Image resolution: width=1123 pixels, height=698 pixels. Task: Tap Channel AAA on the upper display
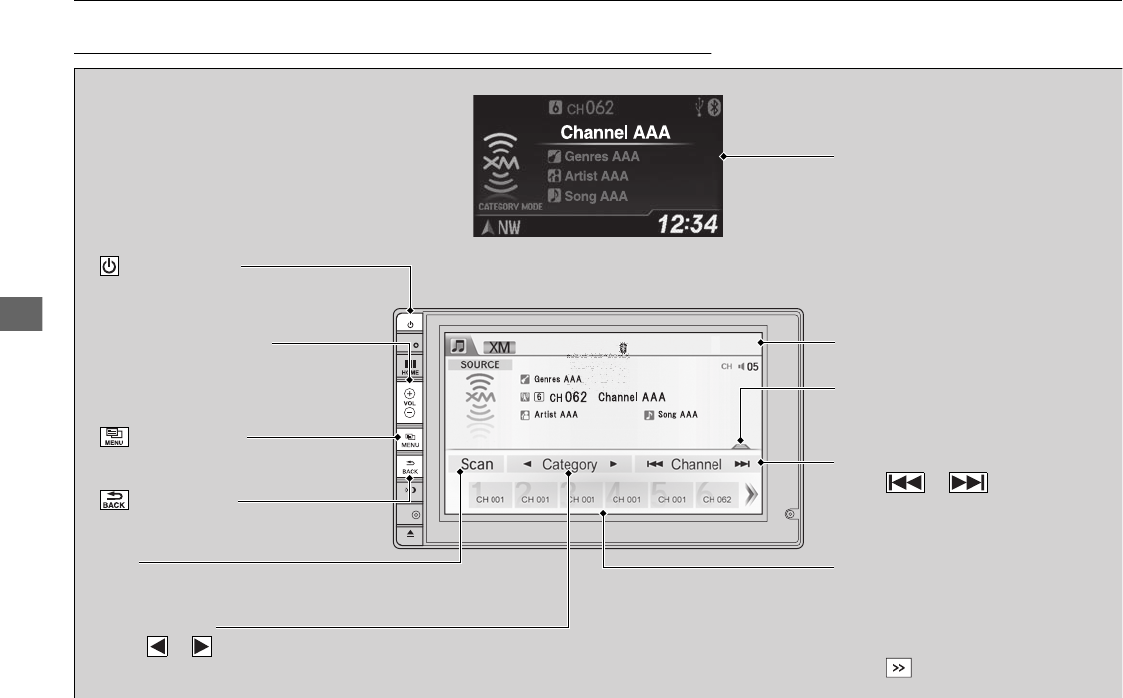[x=615, y=132]
